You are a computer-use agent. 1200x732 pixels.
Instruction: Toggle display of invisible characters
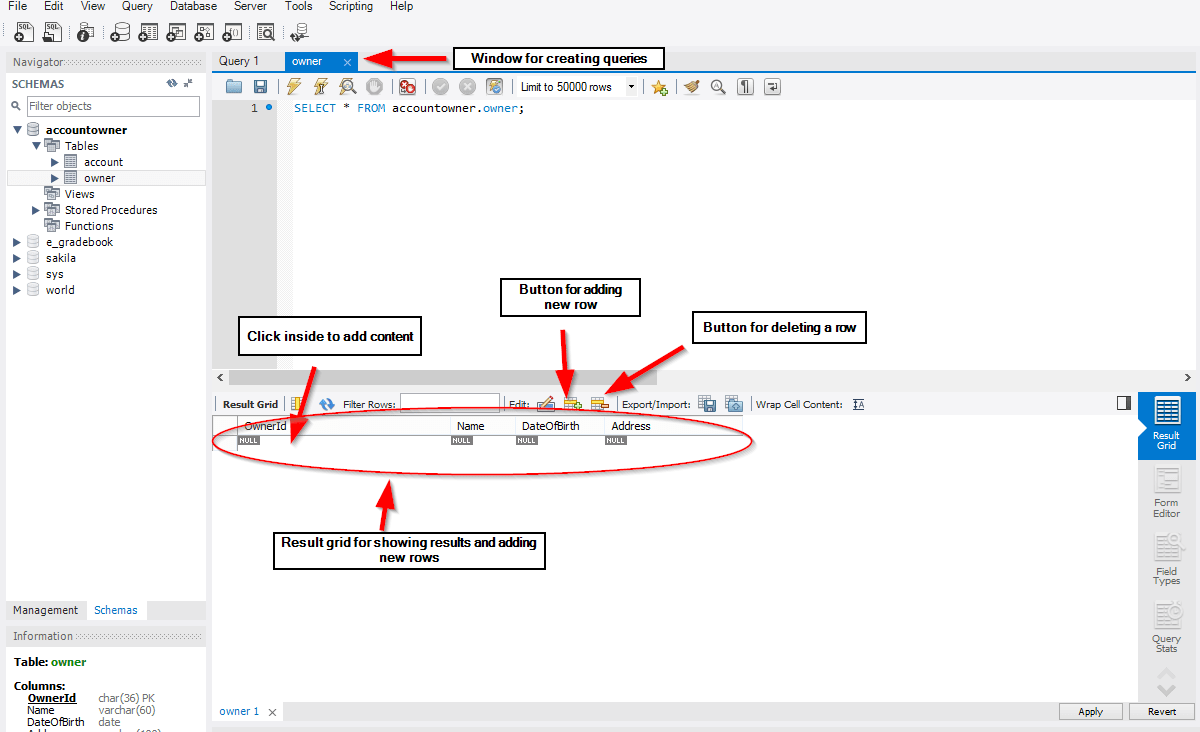click(745, 86)
